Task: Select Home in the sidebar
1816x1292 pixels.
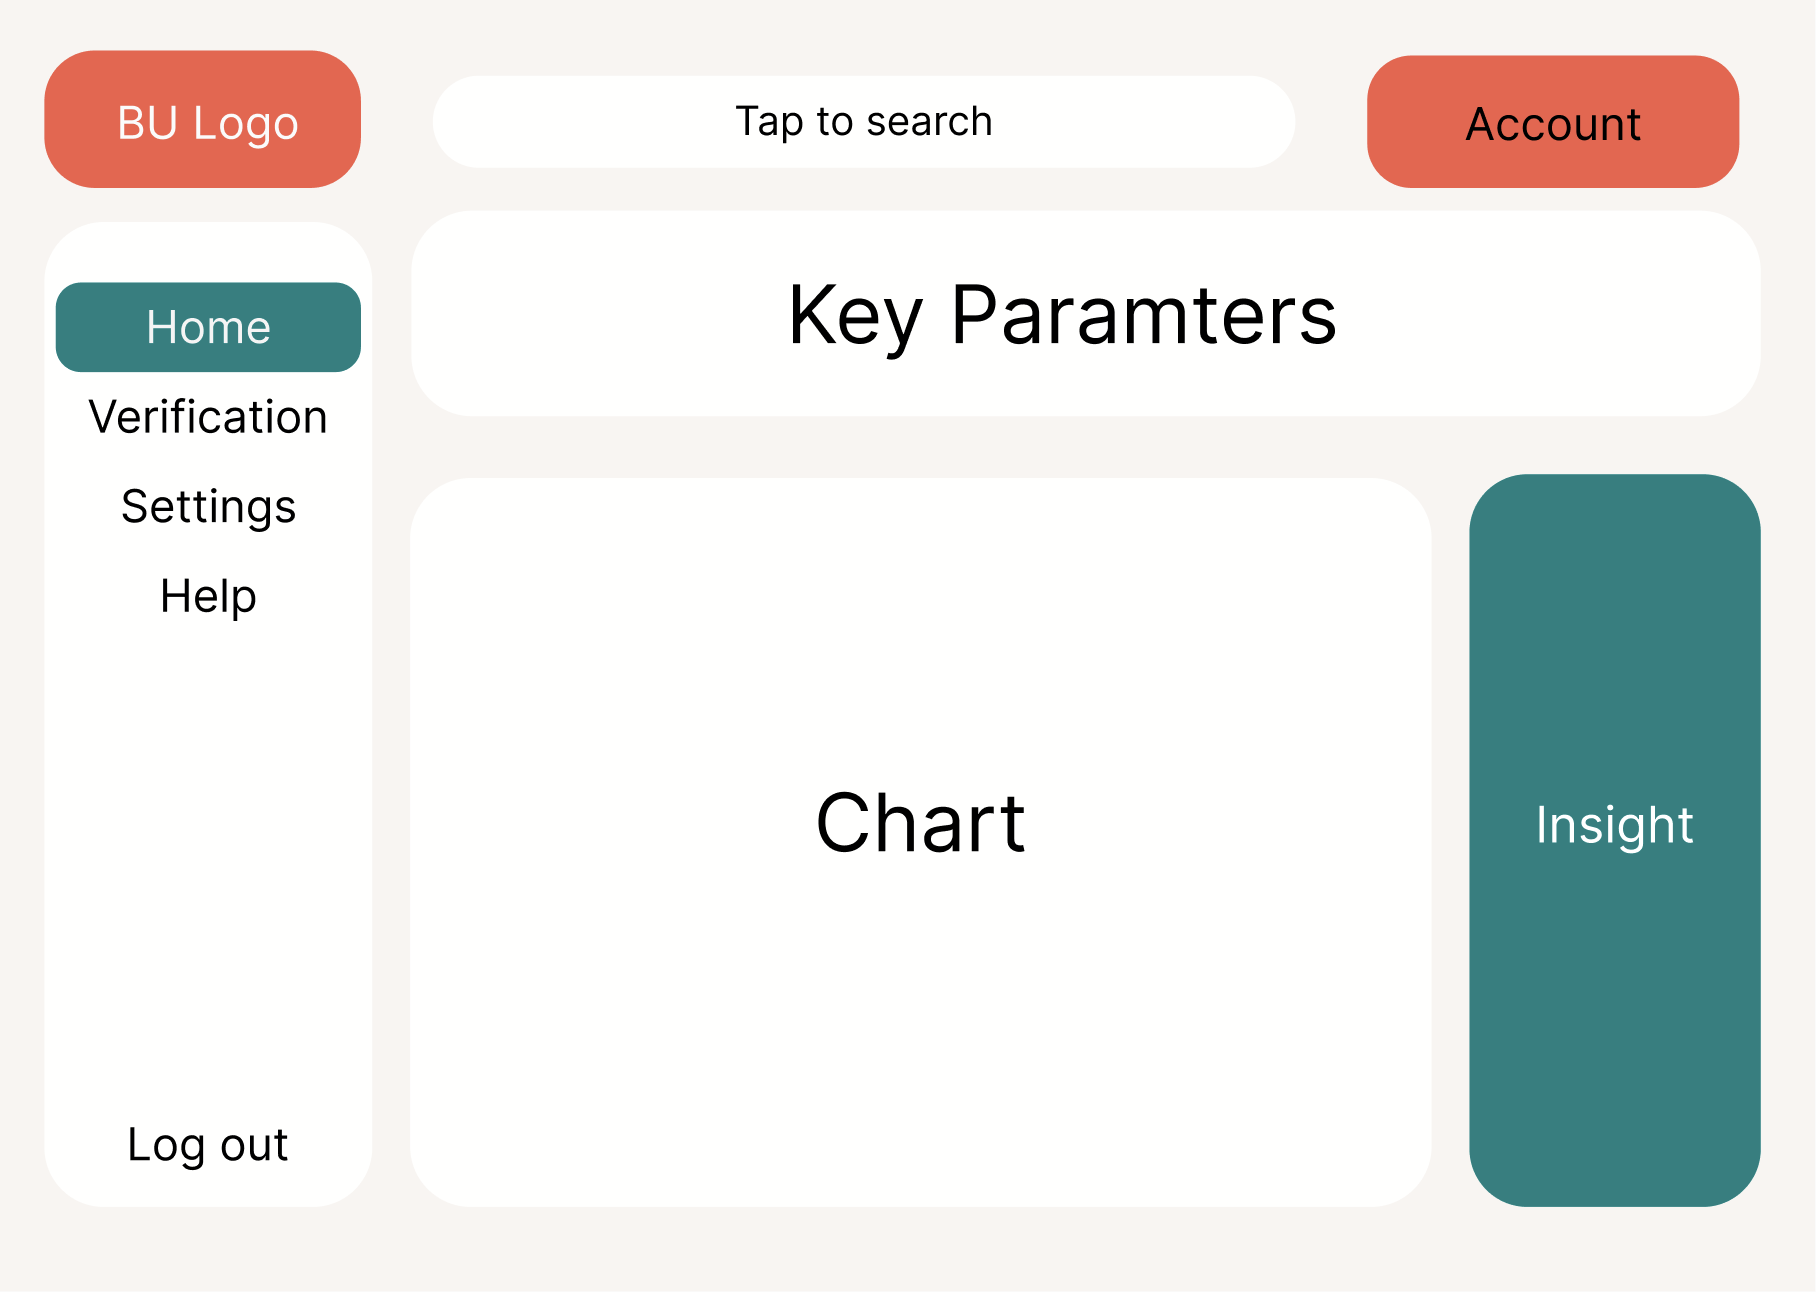Action: (x=208, y=327)
